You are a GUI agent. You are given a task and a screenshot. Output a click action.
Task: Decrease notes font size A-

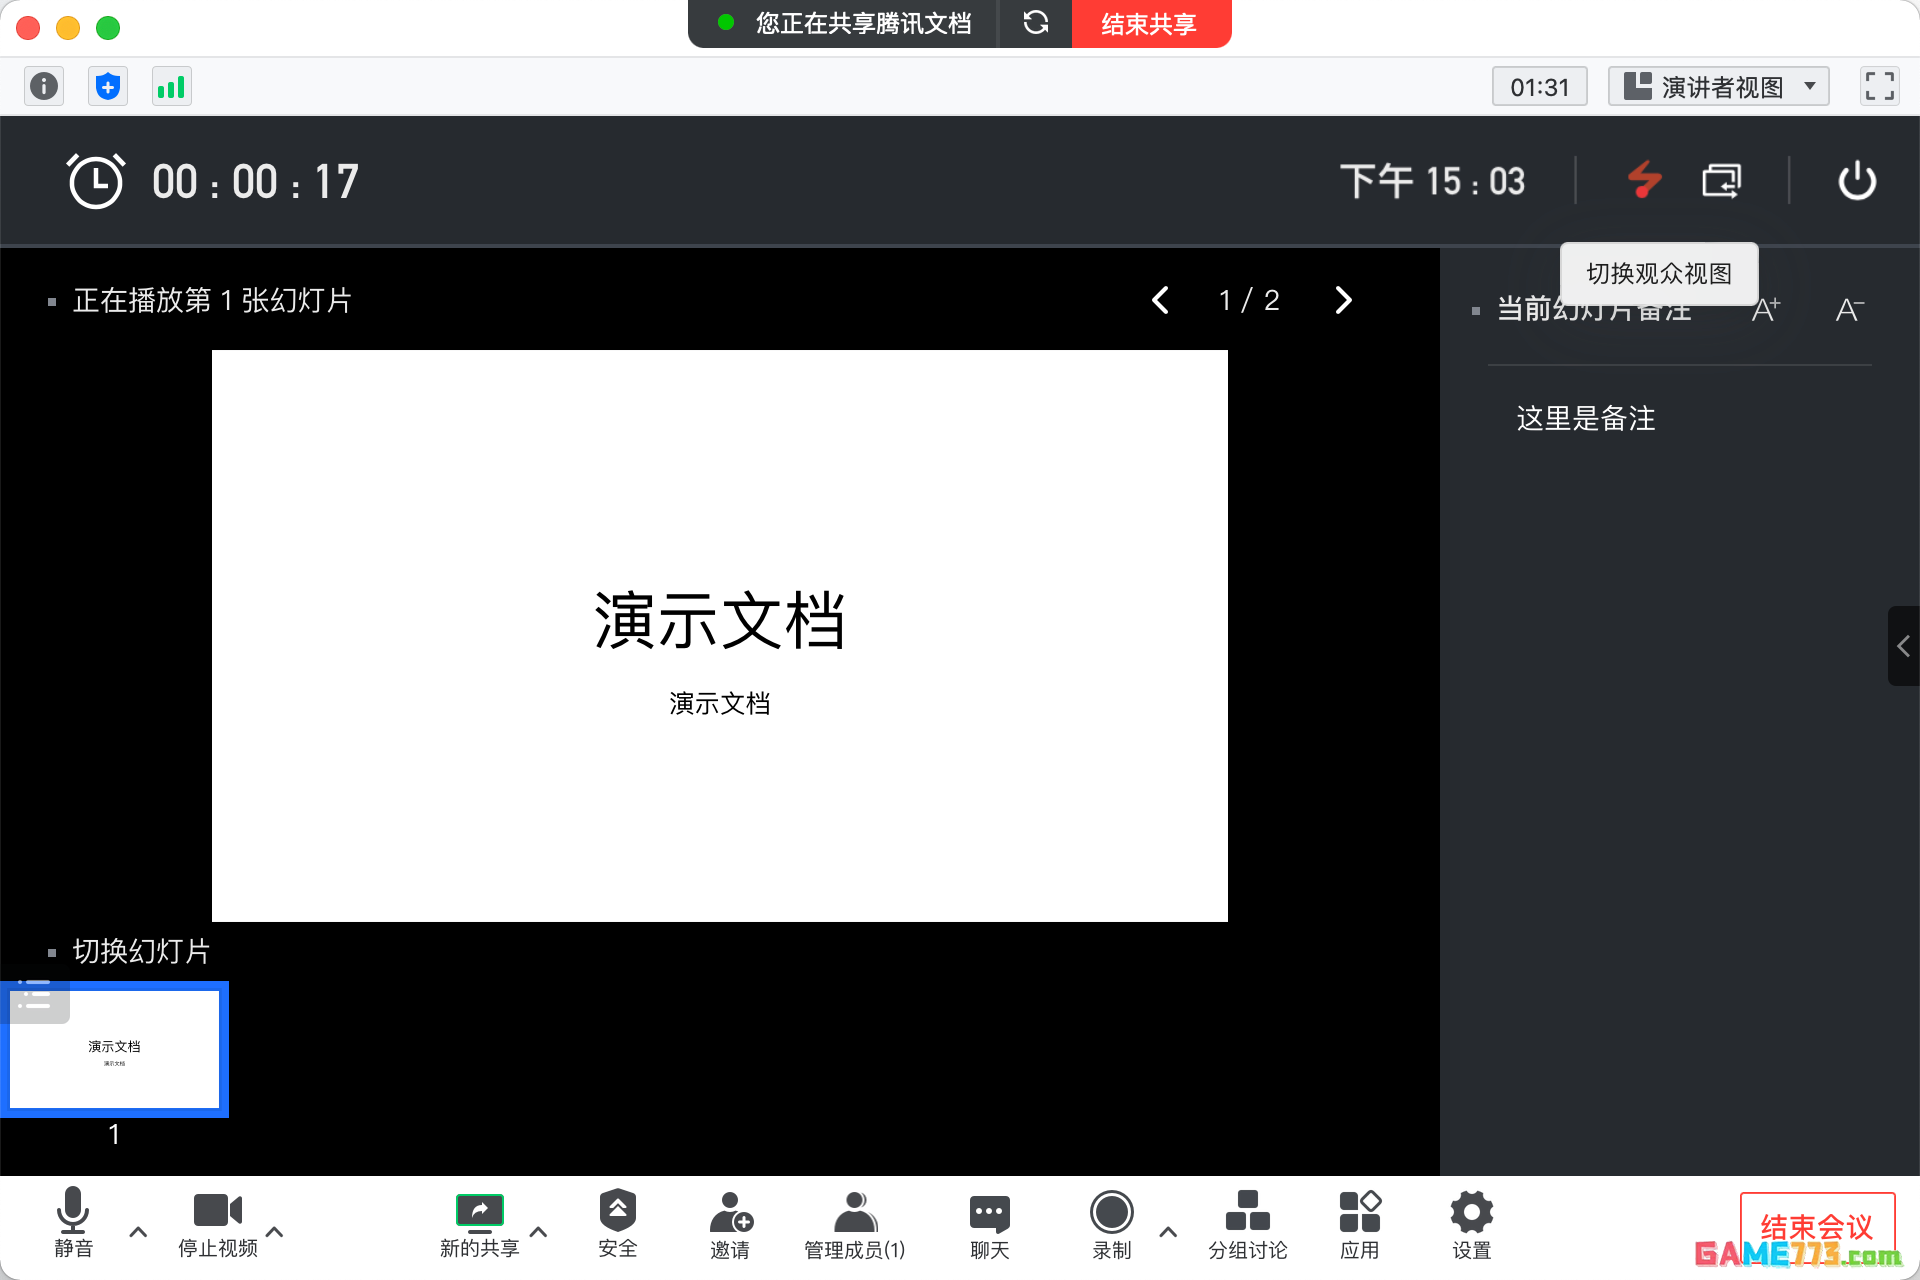click(1849, 310)
